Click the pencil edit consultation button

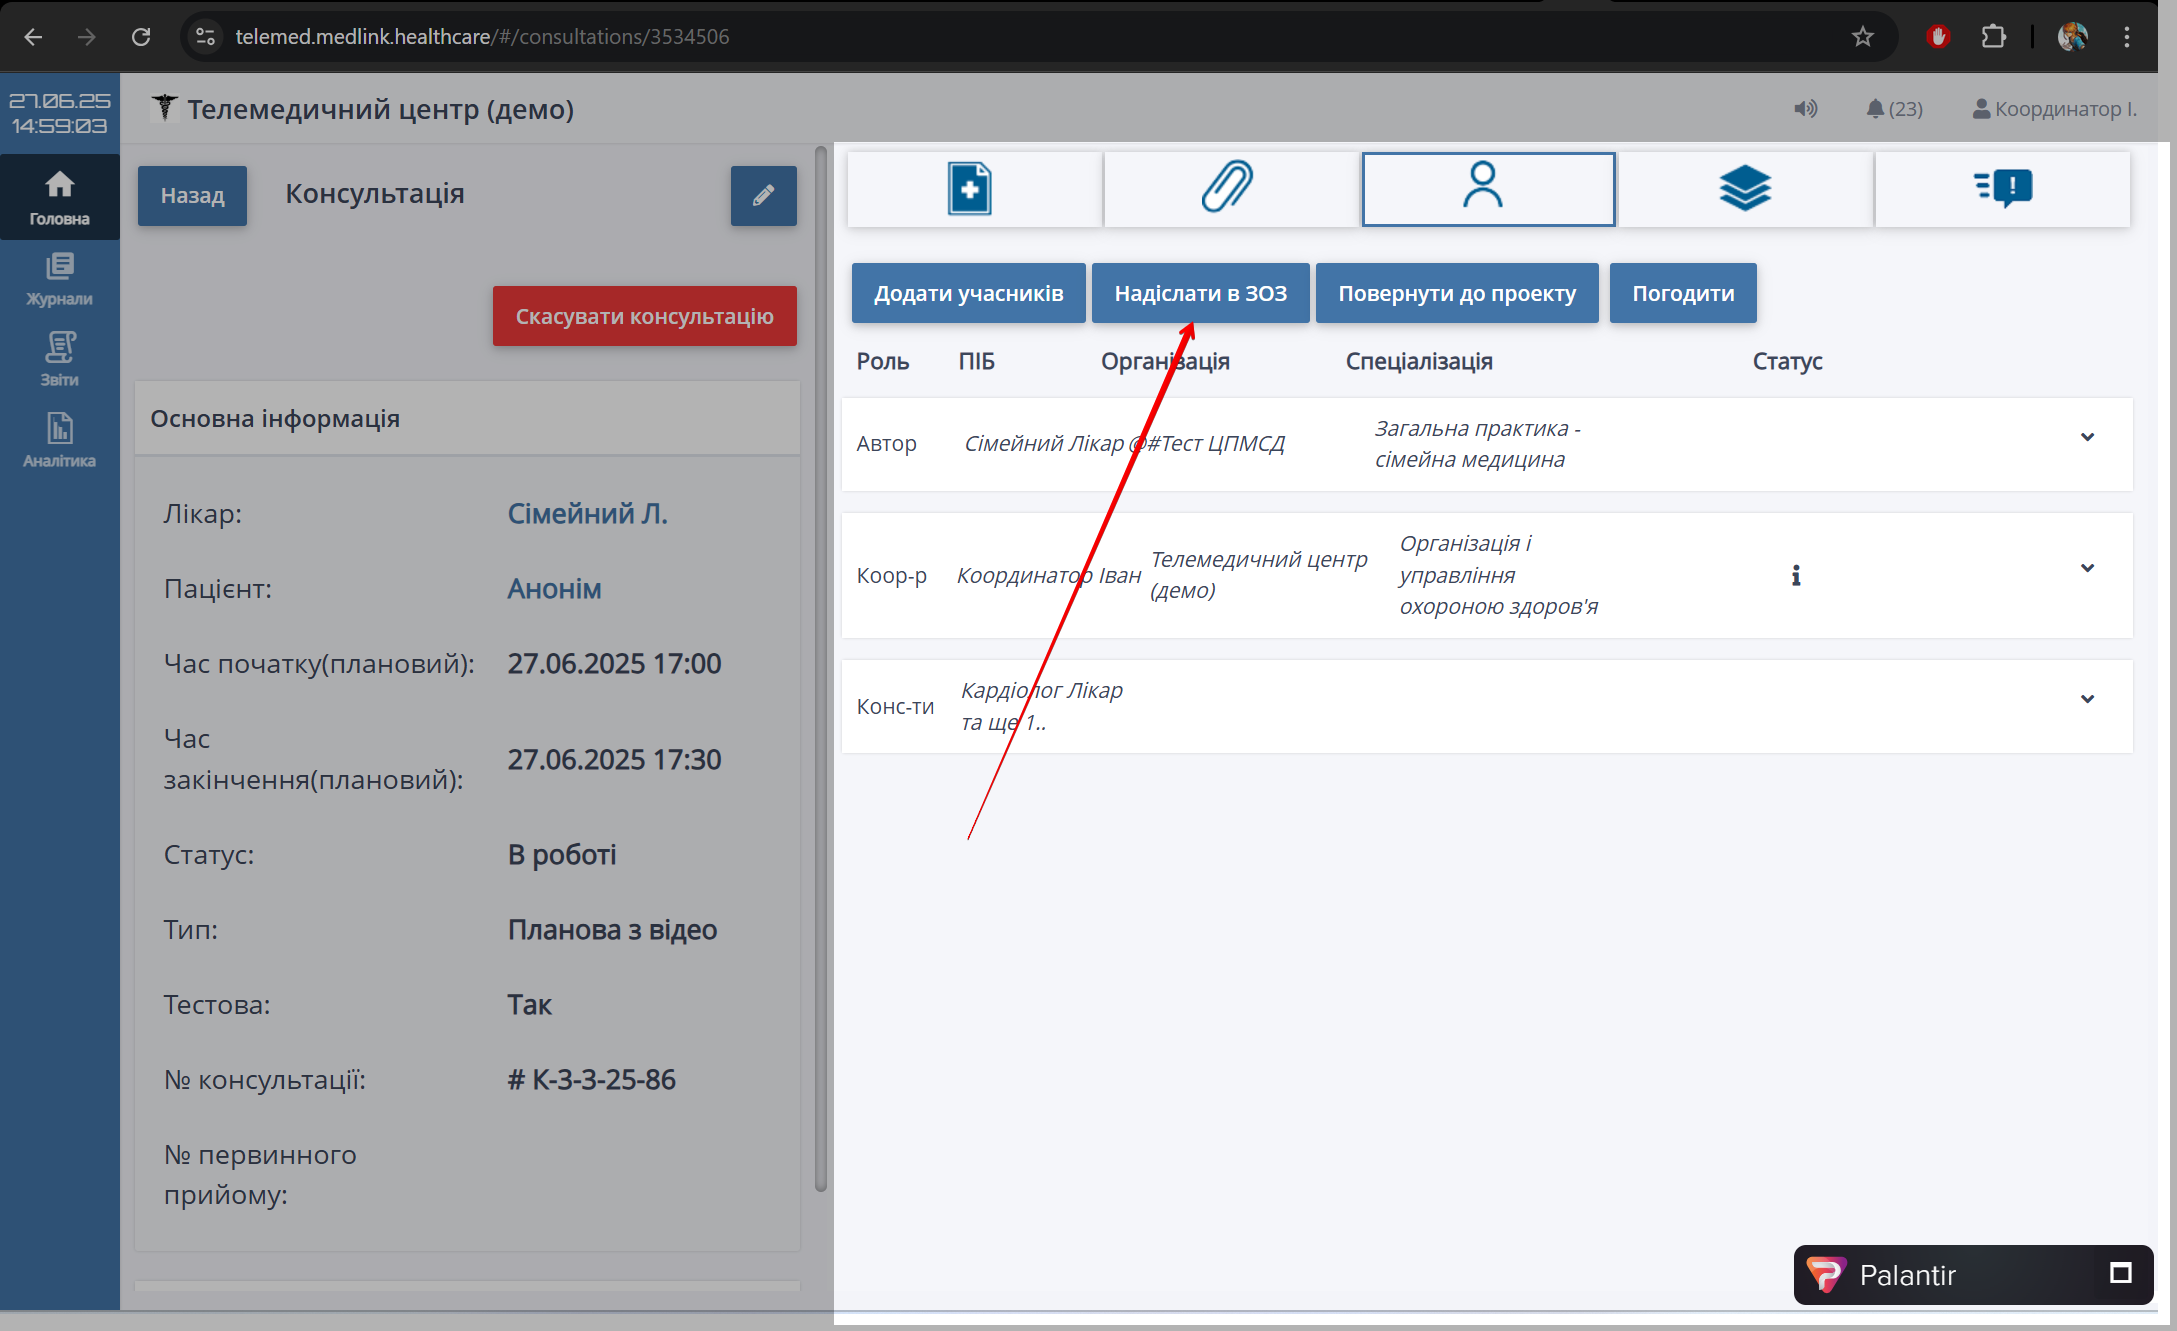tap(763, 196)
